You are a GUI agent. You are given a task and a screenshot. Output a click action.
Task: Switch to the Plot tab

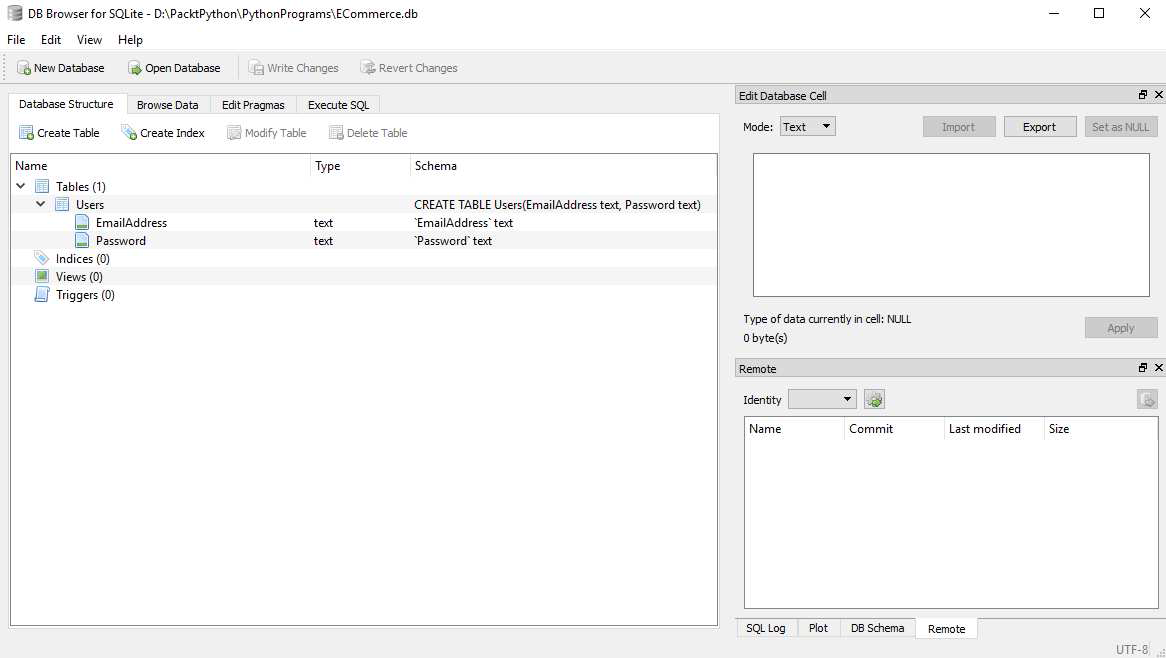(818, 628)
